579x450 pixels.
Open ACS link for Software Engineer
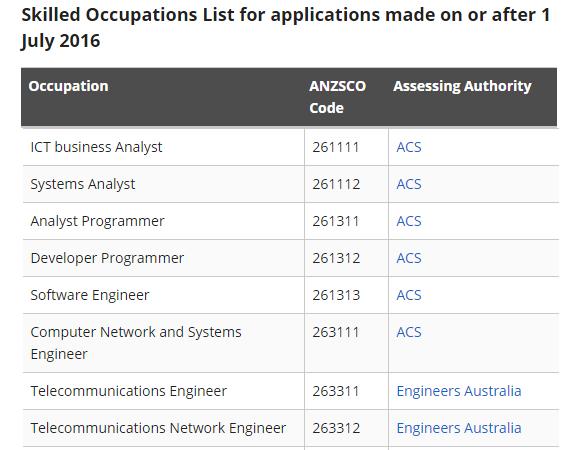[408, 295]
